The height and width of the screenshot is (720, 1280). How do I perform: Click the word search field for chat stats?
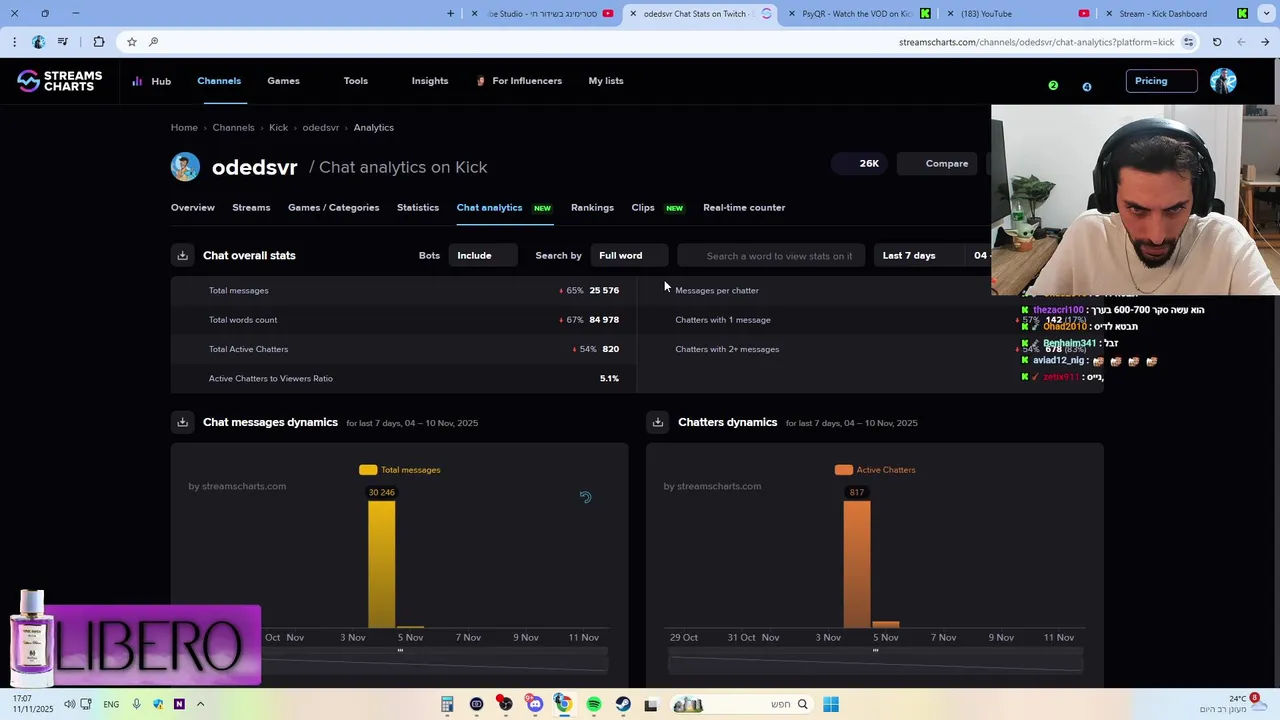pos(772,256)
